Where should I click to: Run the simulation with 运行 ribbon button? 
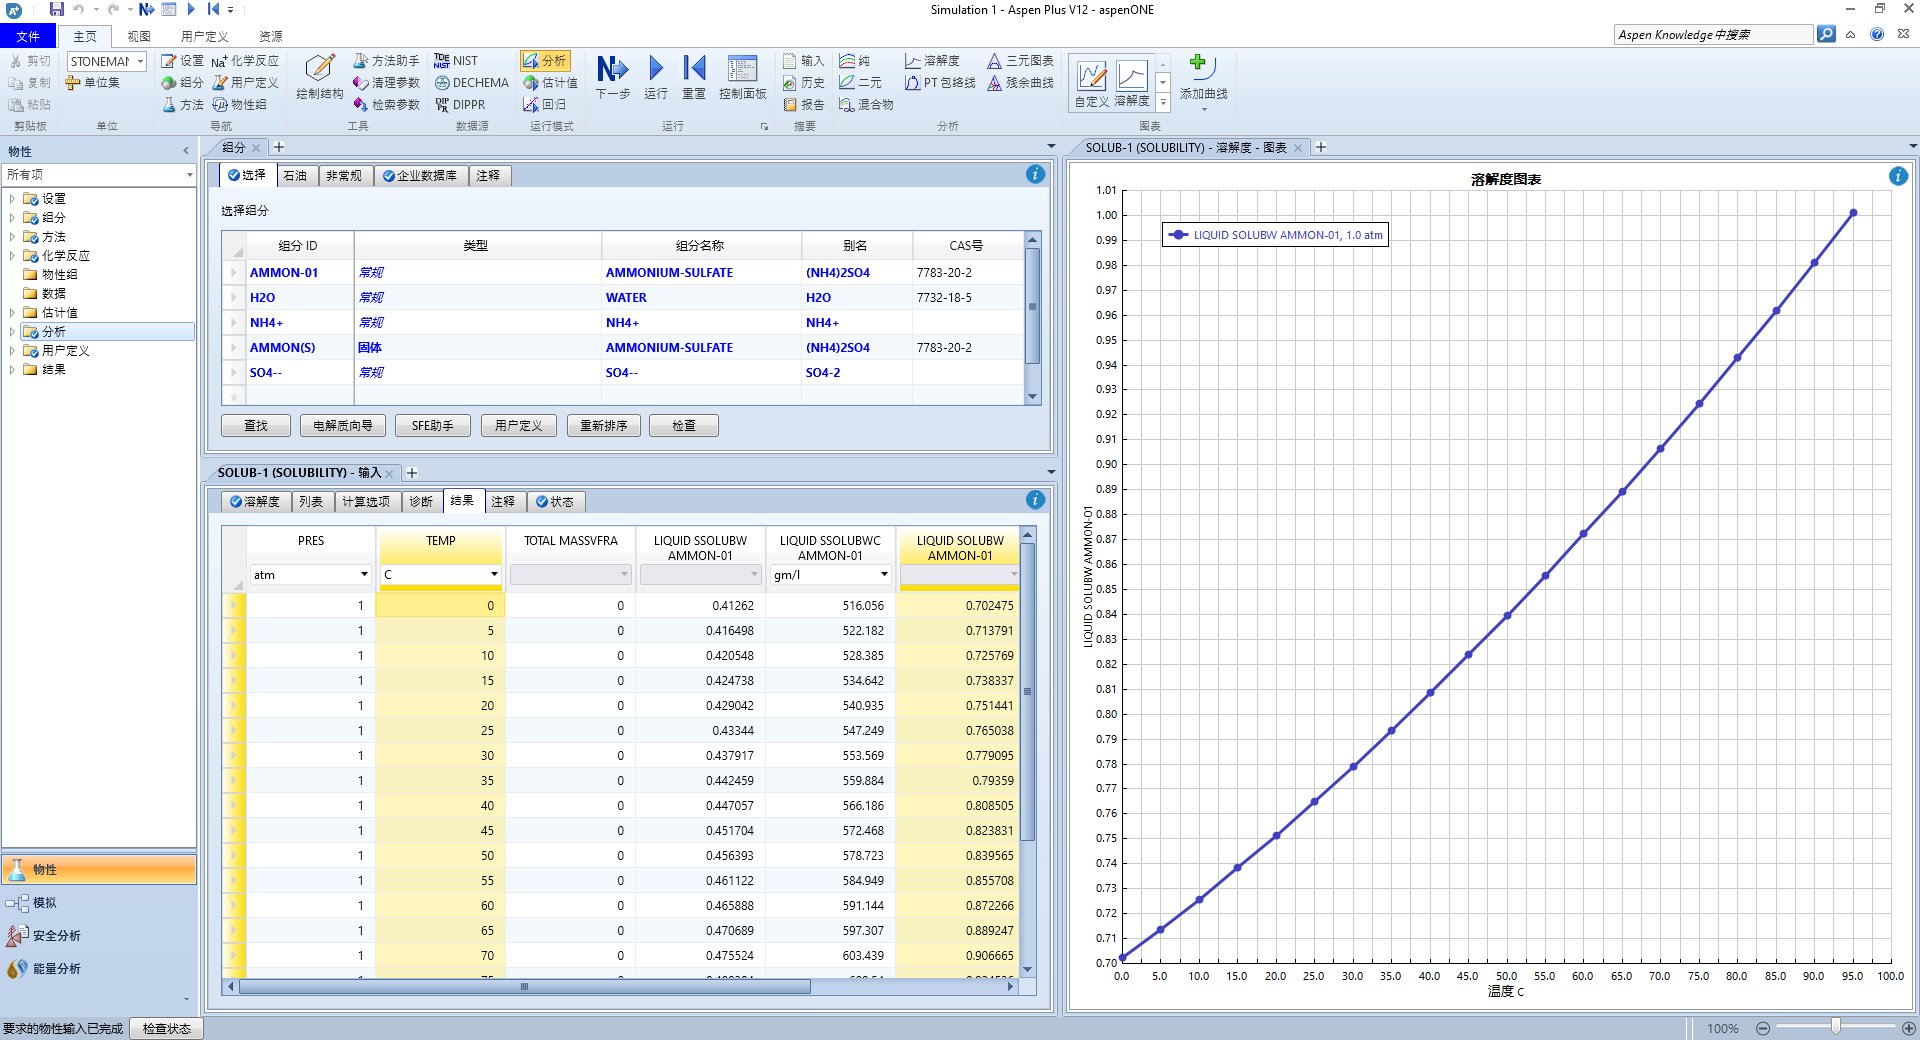[x=655, y=78]
